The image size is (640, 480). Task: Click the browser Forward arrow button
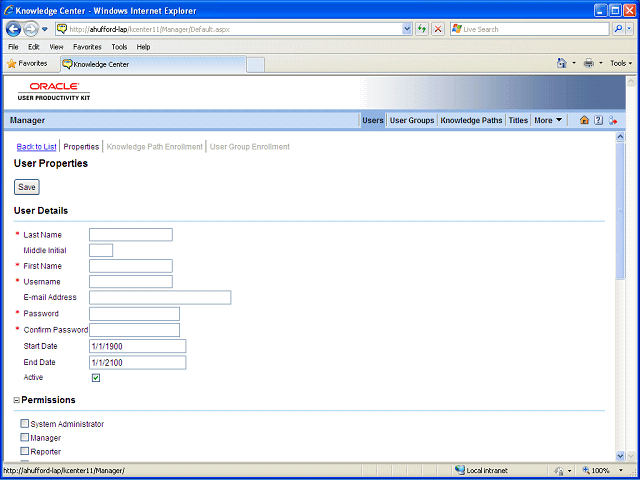[x=31, y=29]
